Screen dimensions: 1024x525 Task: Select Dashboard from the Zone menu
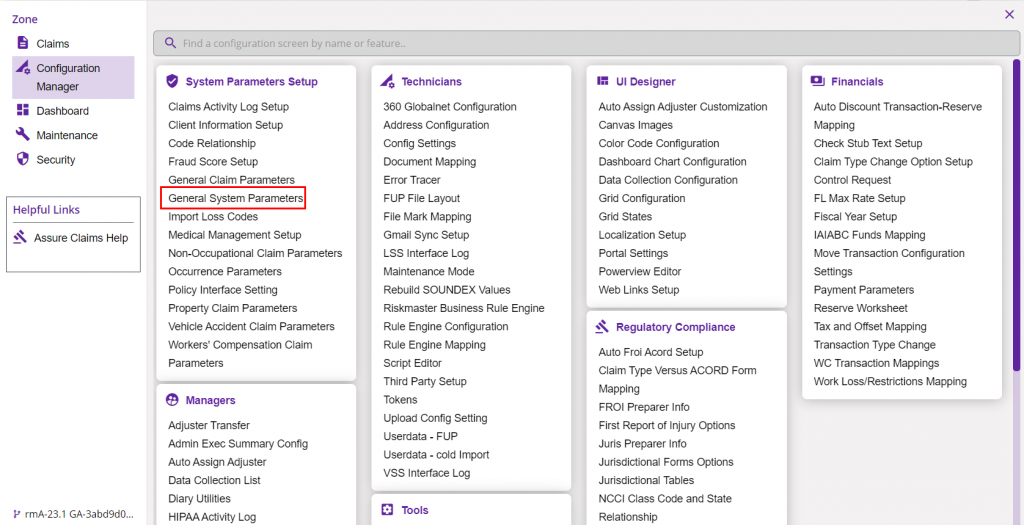point(62,111)
